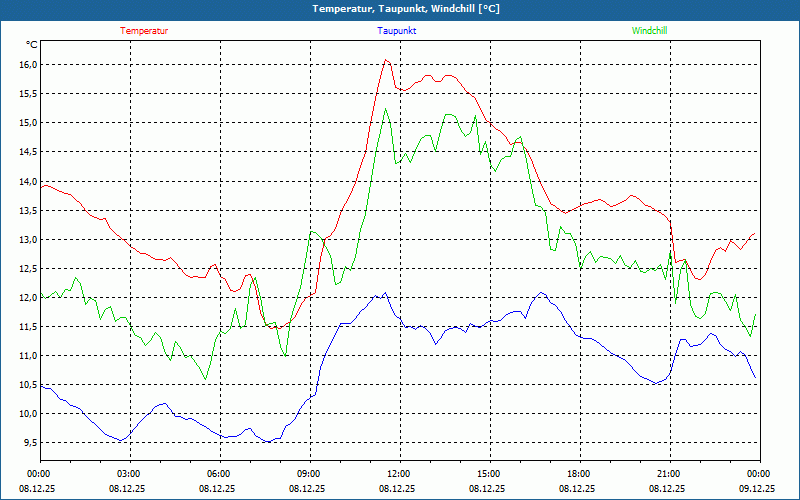This screenshot has height=500, width=800.
Task: Click the green Windchill legend label
Action: point(649,31)
